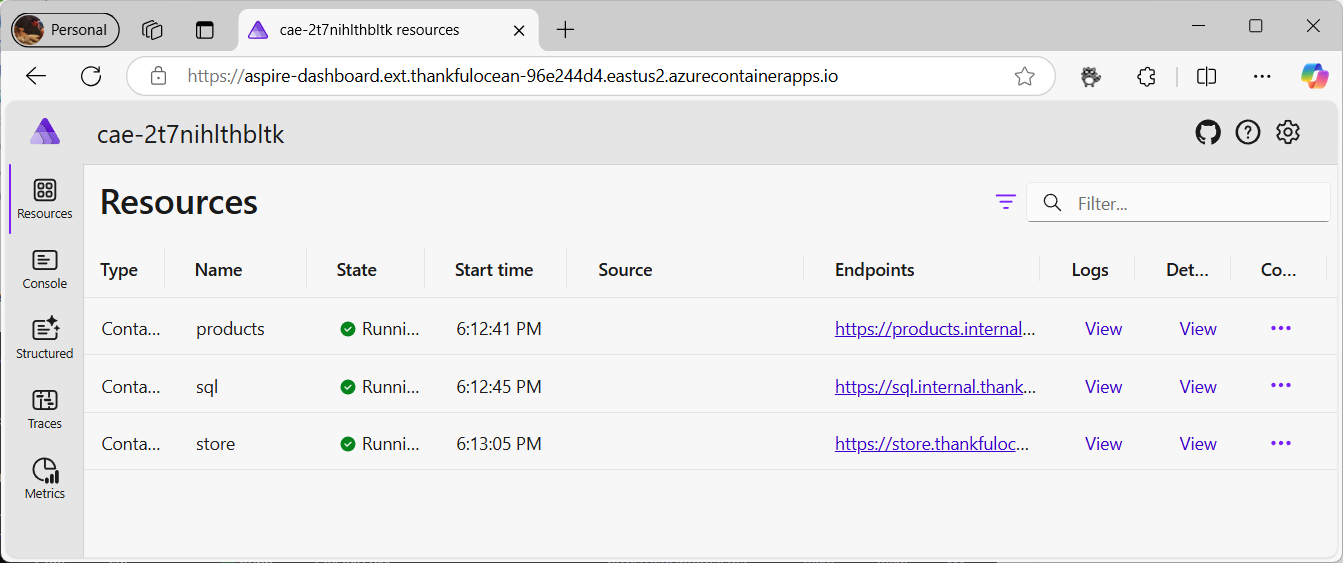Viewport: 1343px width, 563px height.
Task: Open the tab actions workspaces icon
Action: point(152,30)
